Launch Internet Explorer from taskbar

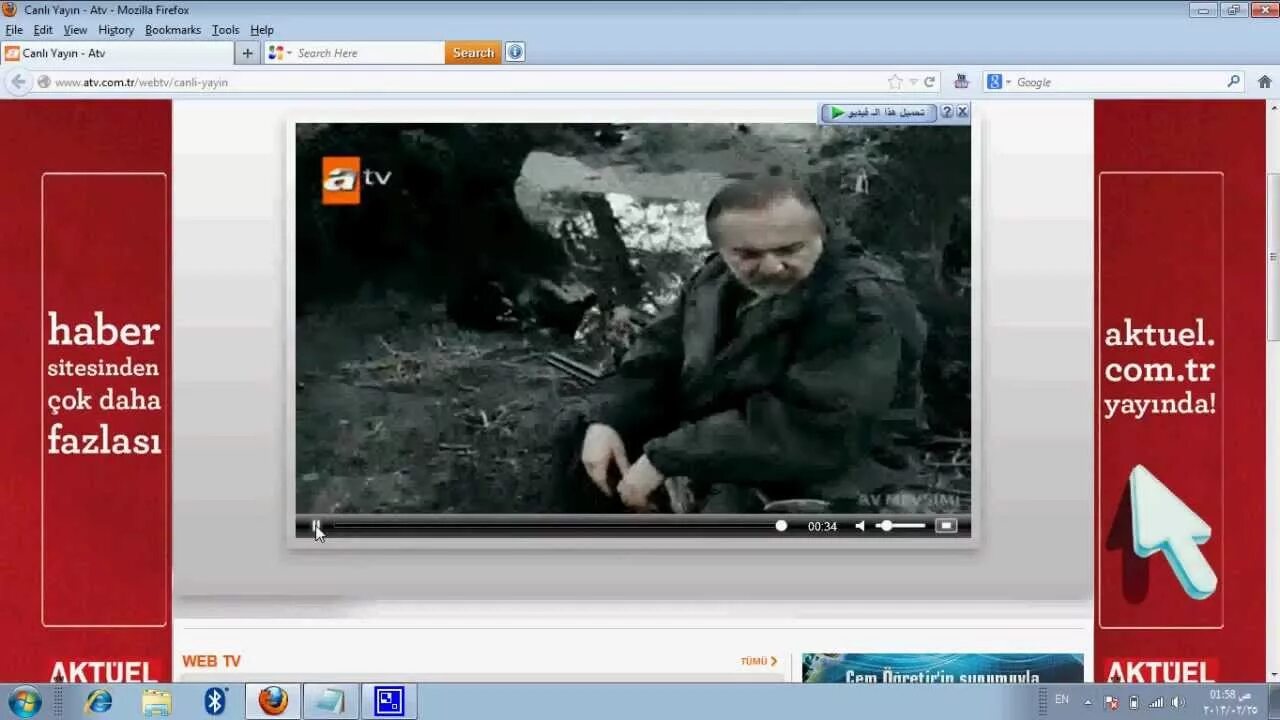tap(98, 702)
